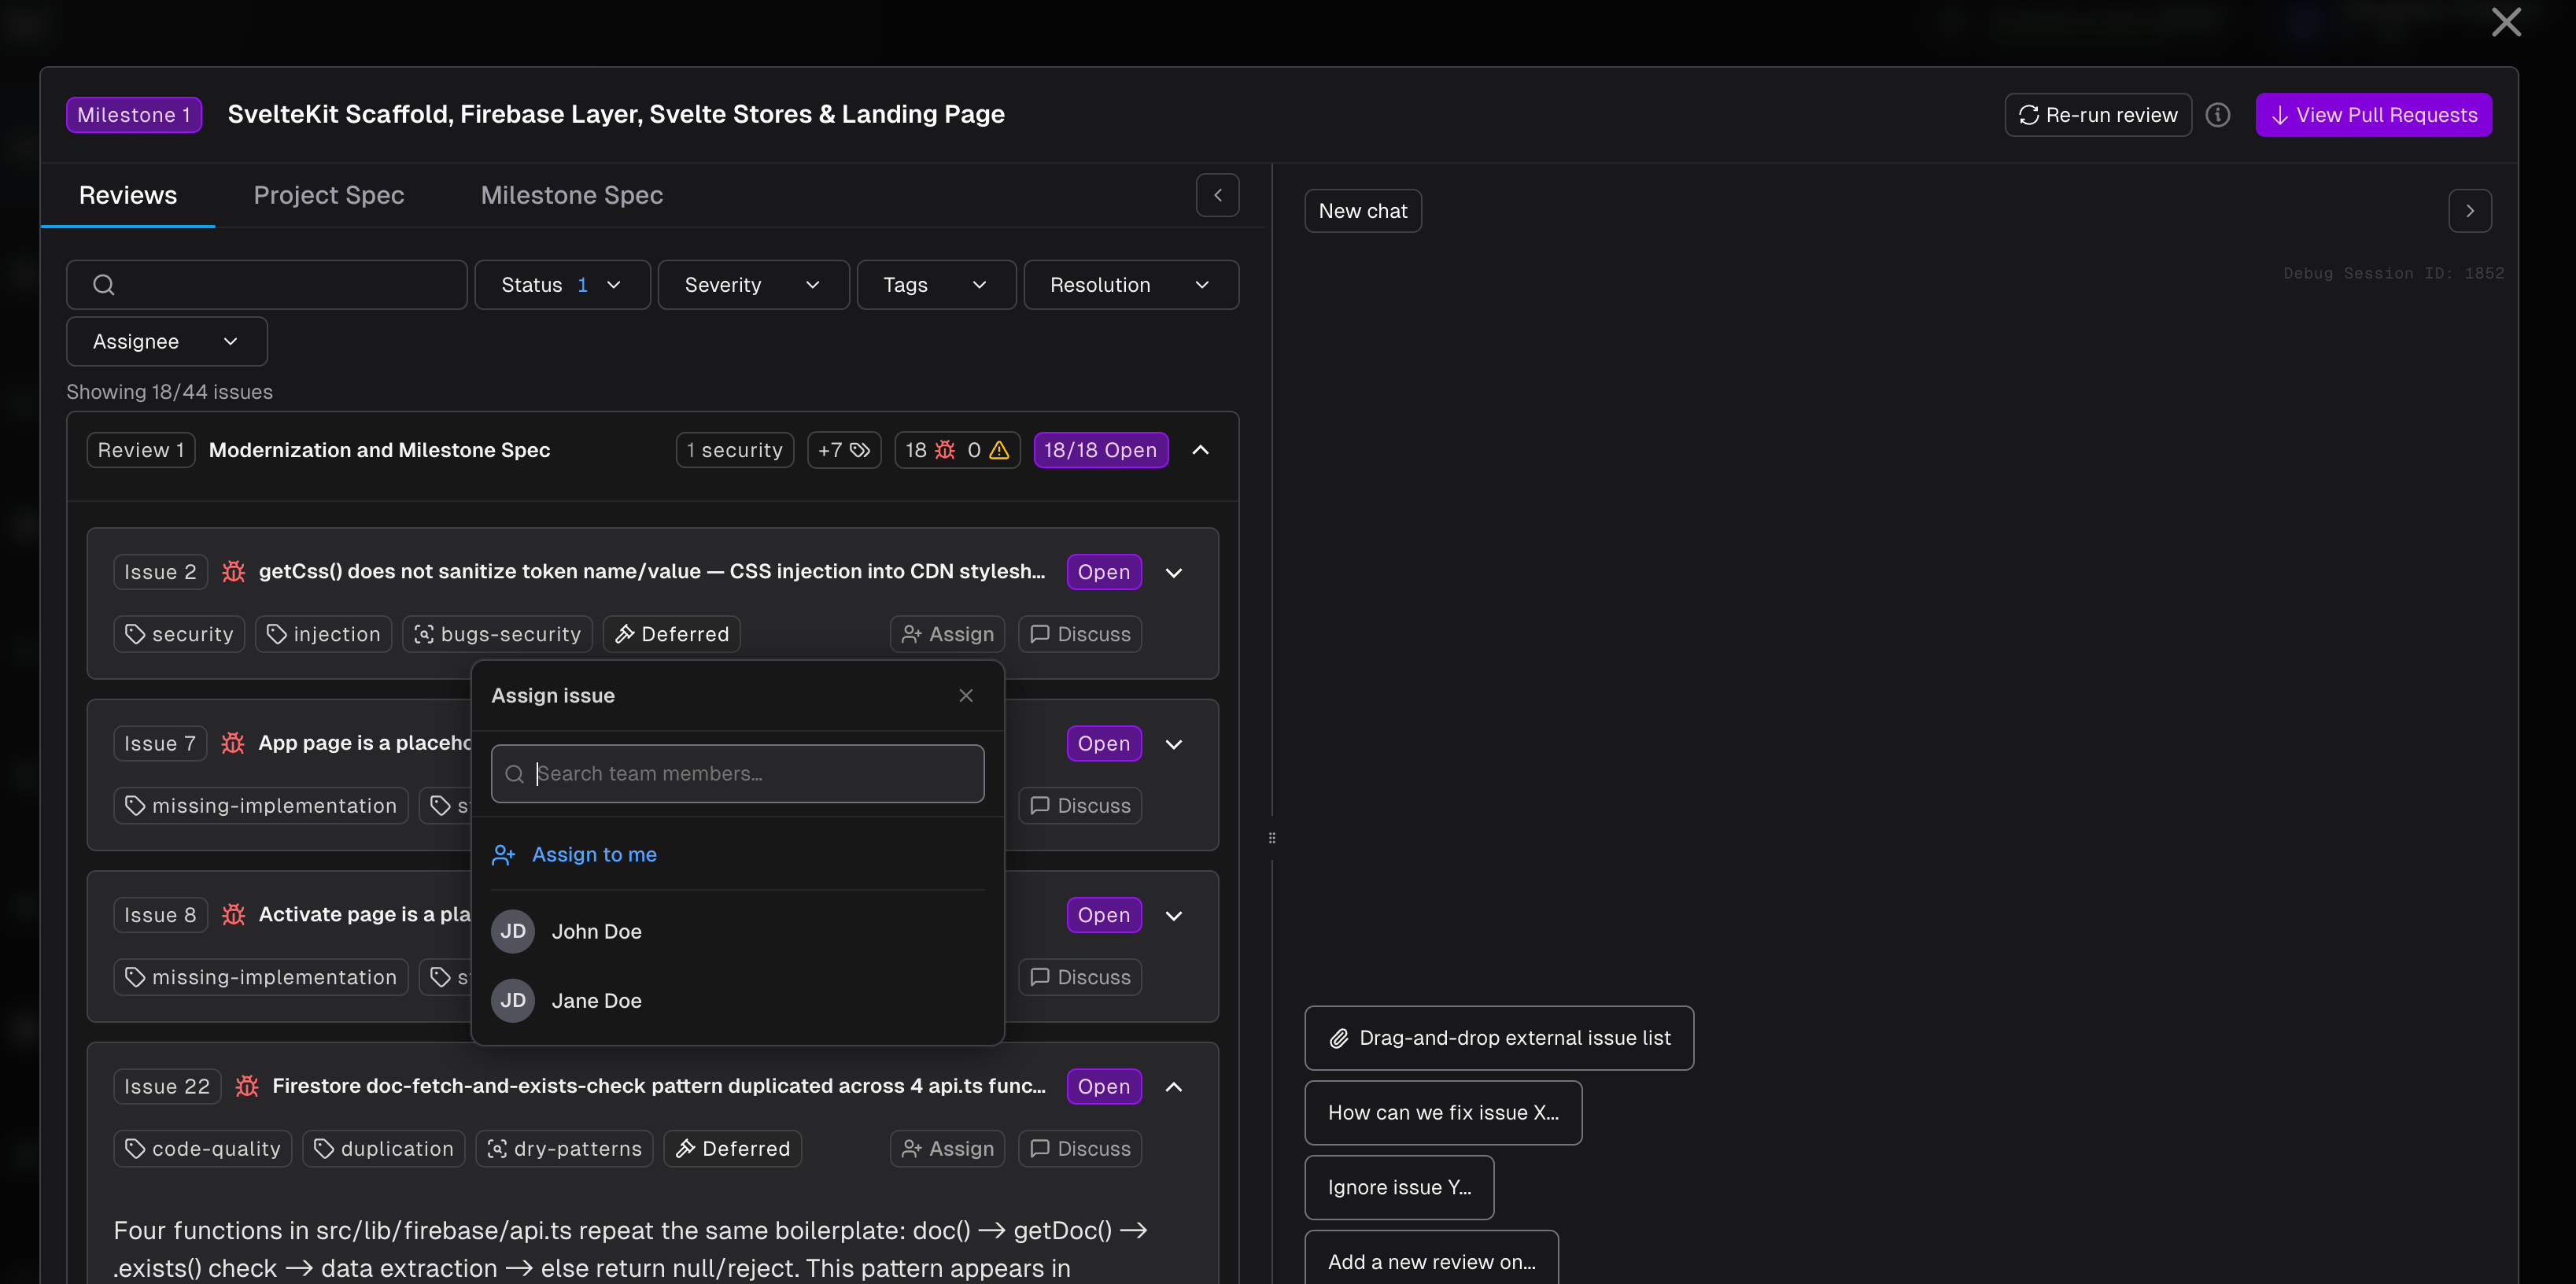Close the Assign issue popup
2576x1284 pixels.
click(966, 695)
